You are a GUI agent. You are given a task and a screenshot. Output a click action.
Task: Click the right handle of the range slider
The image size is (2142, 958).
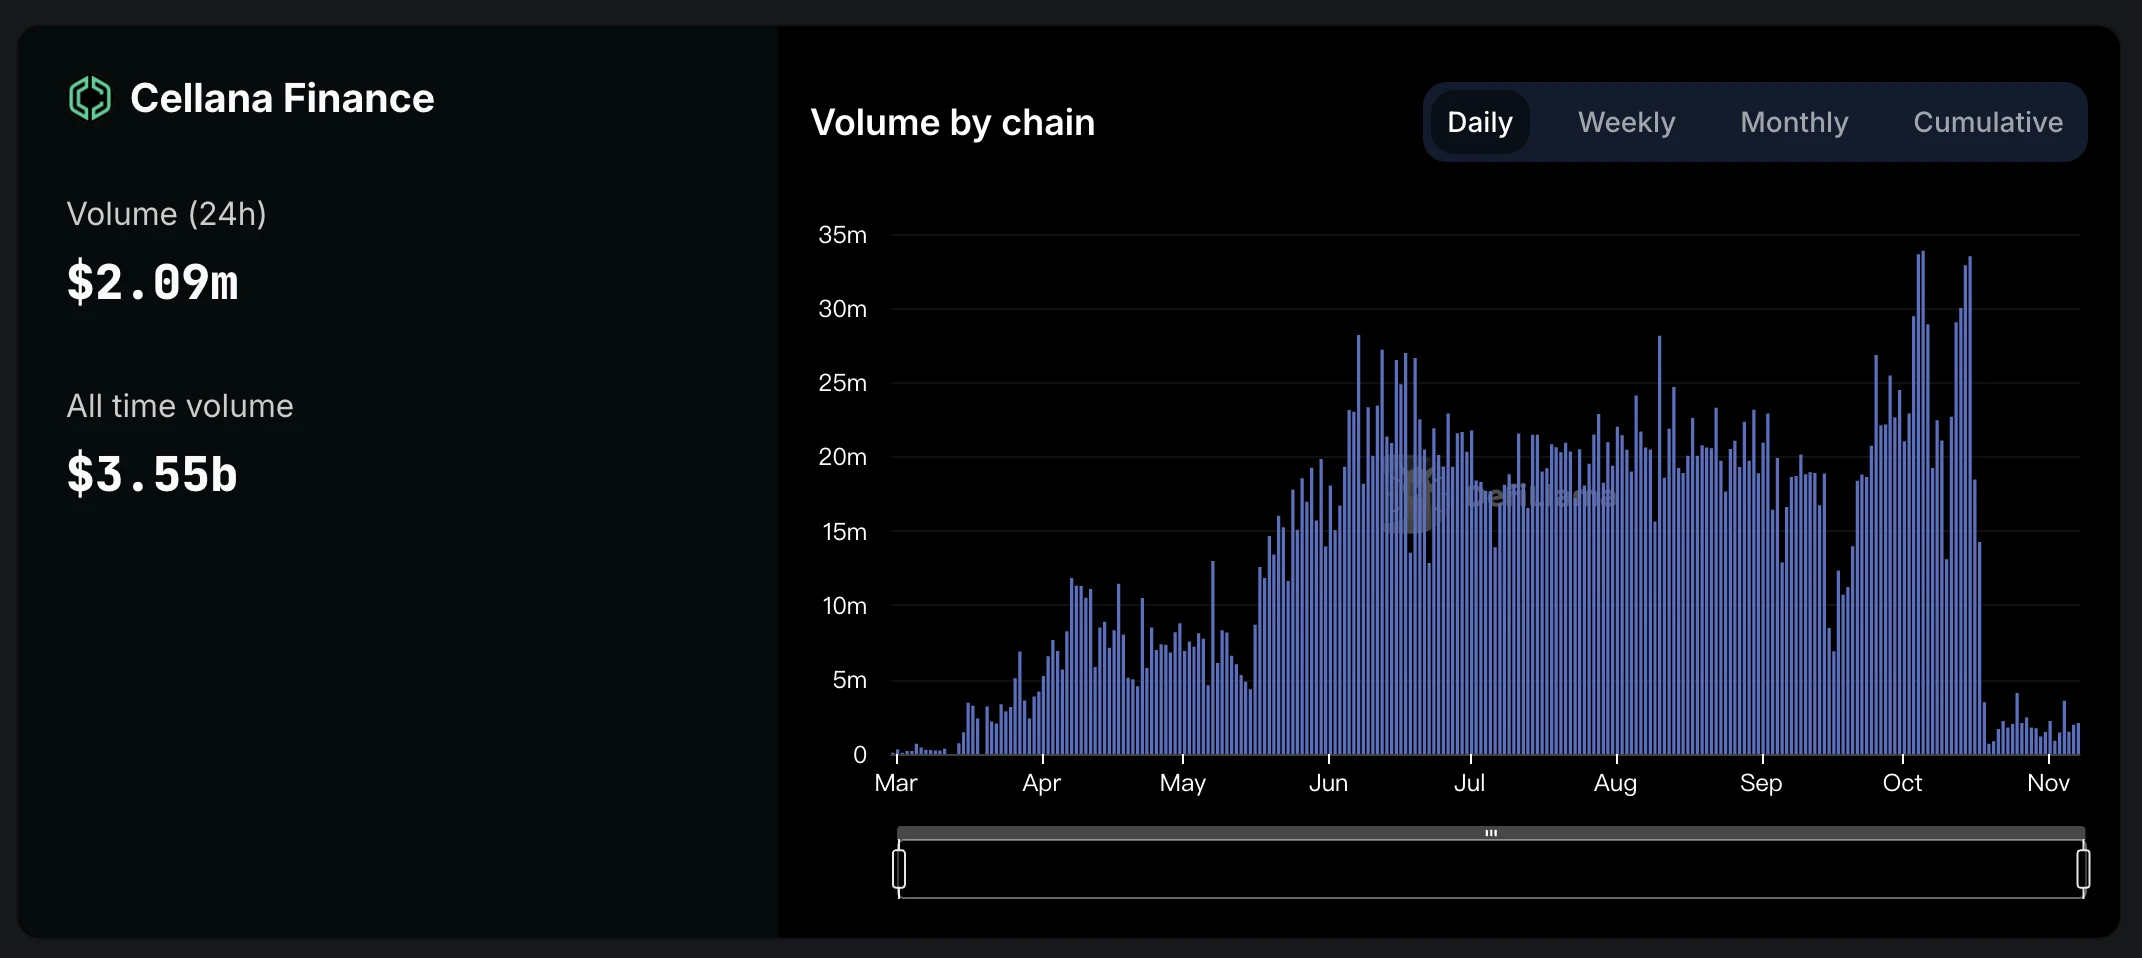pyautogui.click(x=2083, y=868)
